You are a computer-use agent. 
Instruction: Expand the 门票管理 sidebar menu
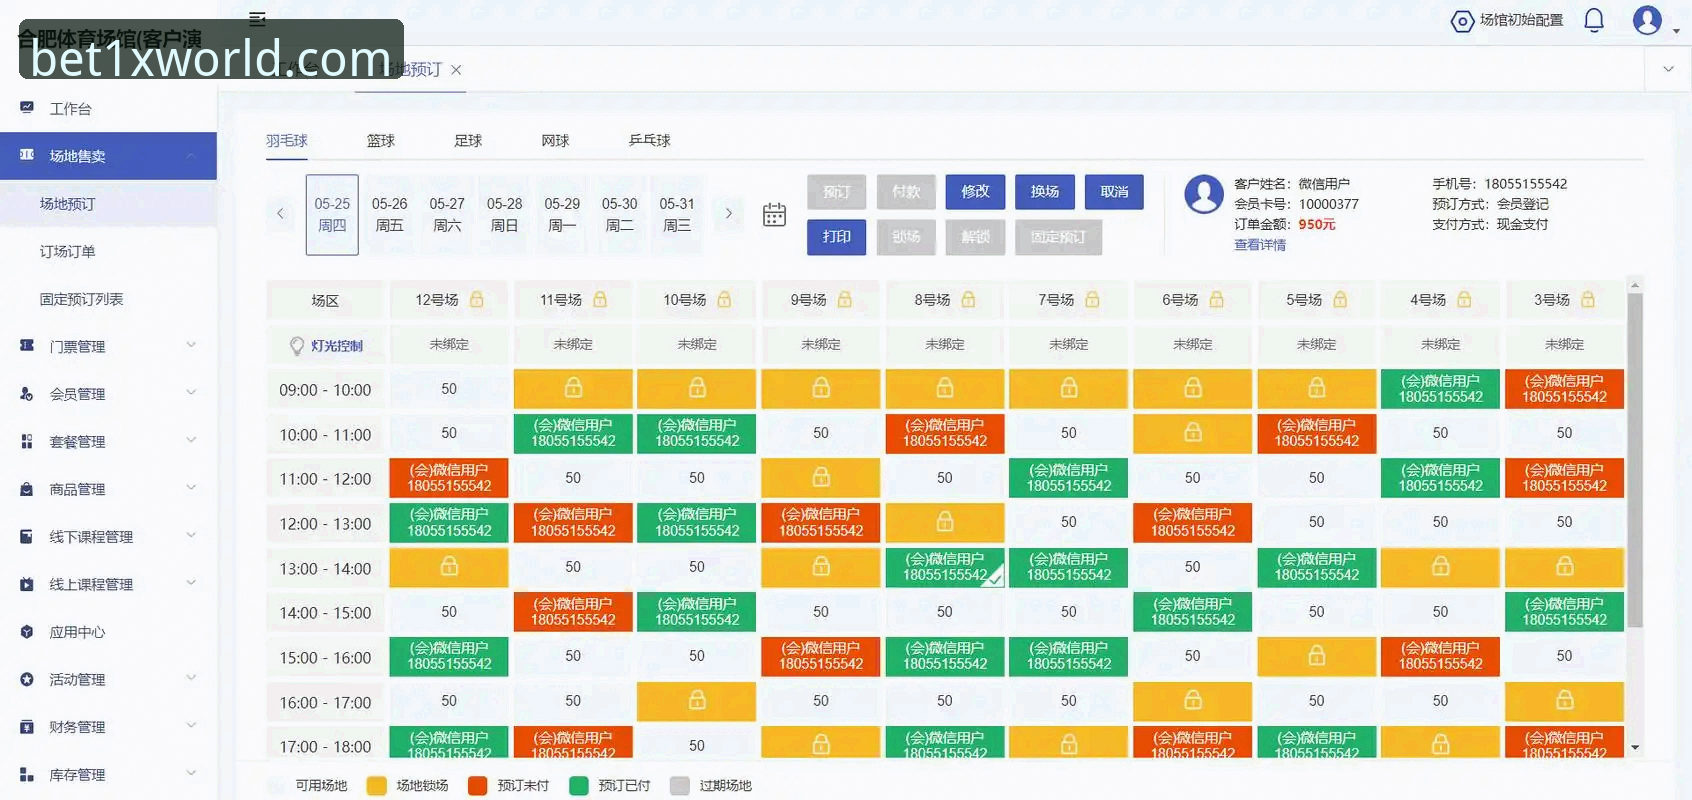coord(190,345)
